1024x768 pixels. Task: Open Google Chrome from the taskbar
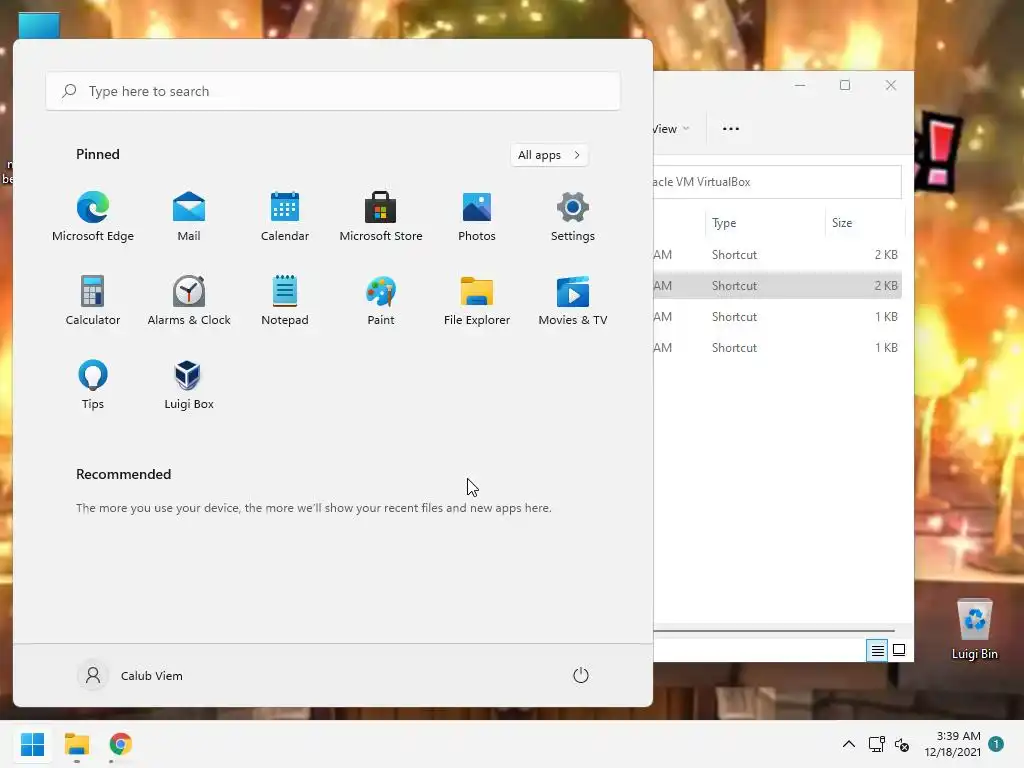[120, 744]
